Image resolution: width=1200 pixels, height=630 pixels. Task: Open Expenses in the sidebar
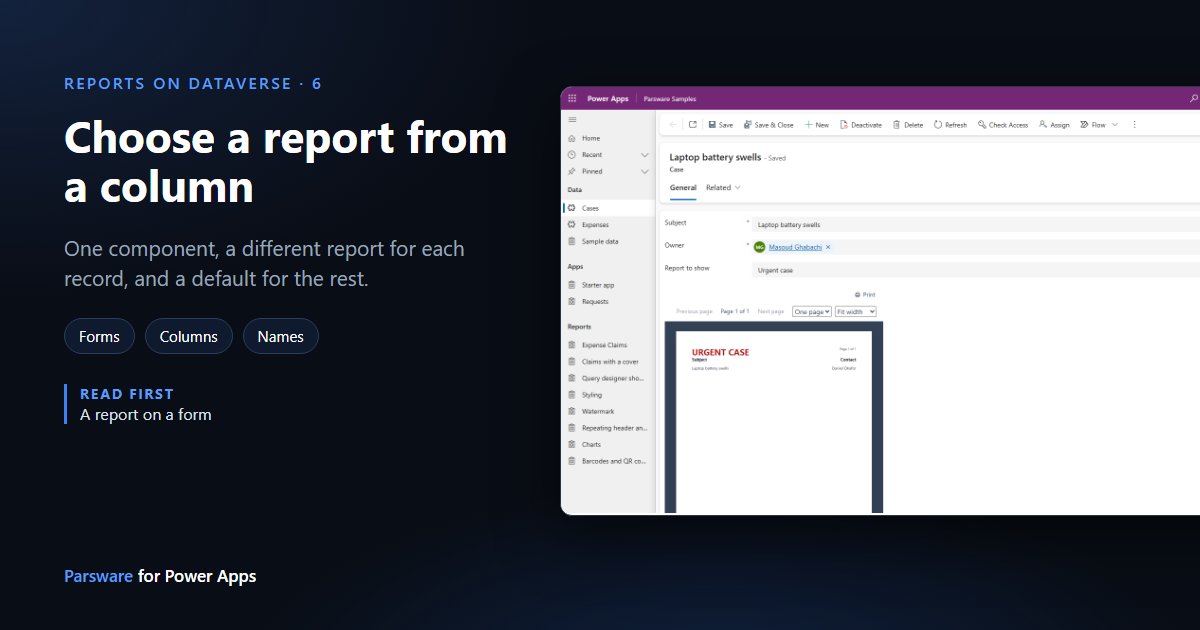[608, 225]
